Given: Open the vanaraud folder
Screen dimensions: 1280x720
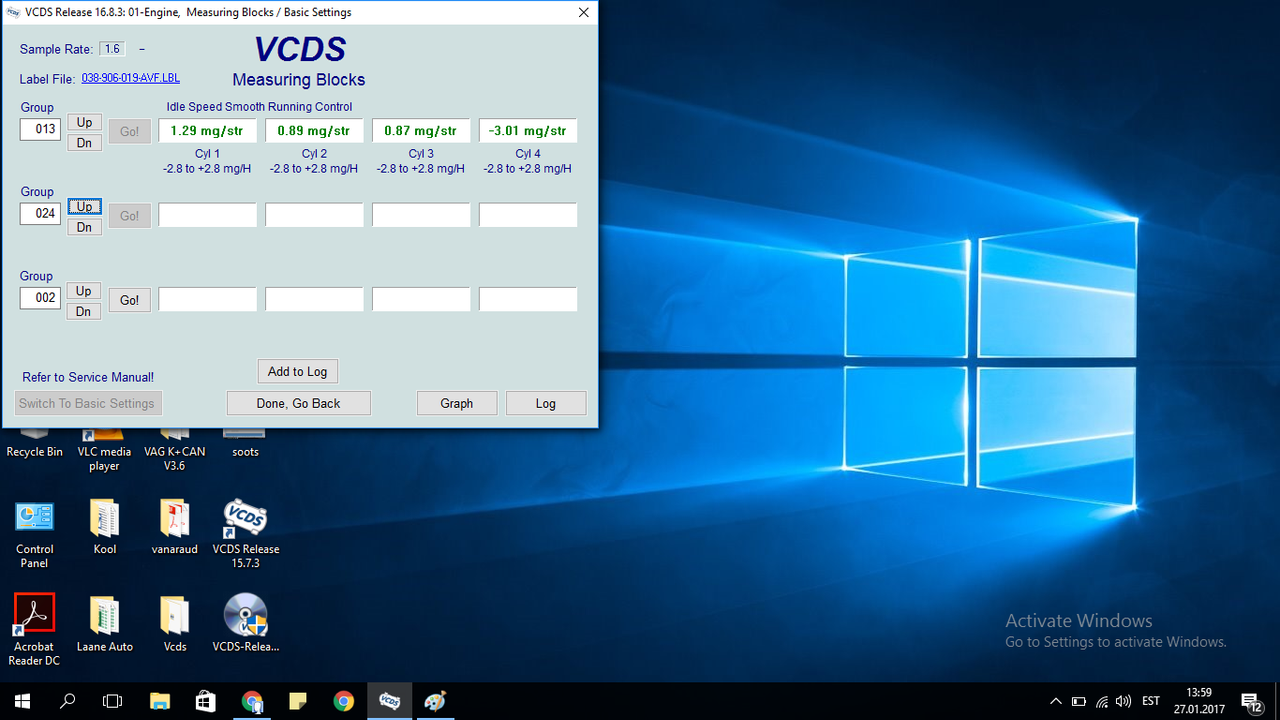Looking at the screenshot, I should (175, 527).
